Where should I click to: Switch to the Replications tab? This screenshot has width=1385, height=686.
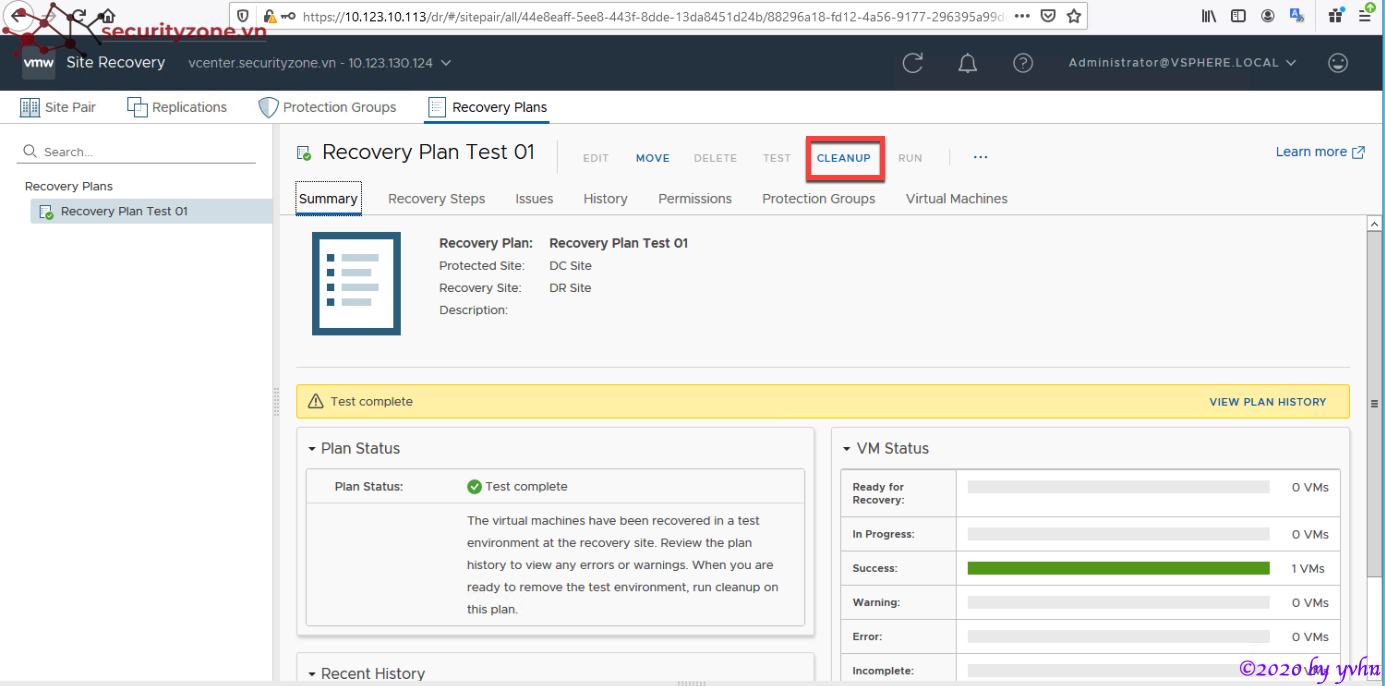(x=177, y=107)
